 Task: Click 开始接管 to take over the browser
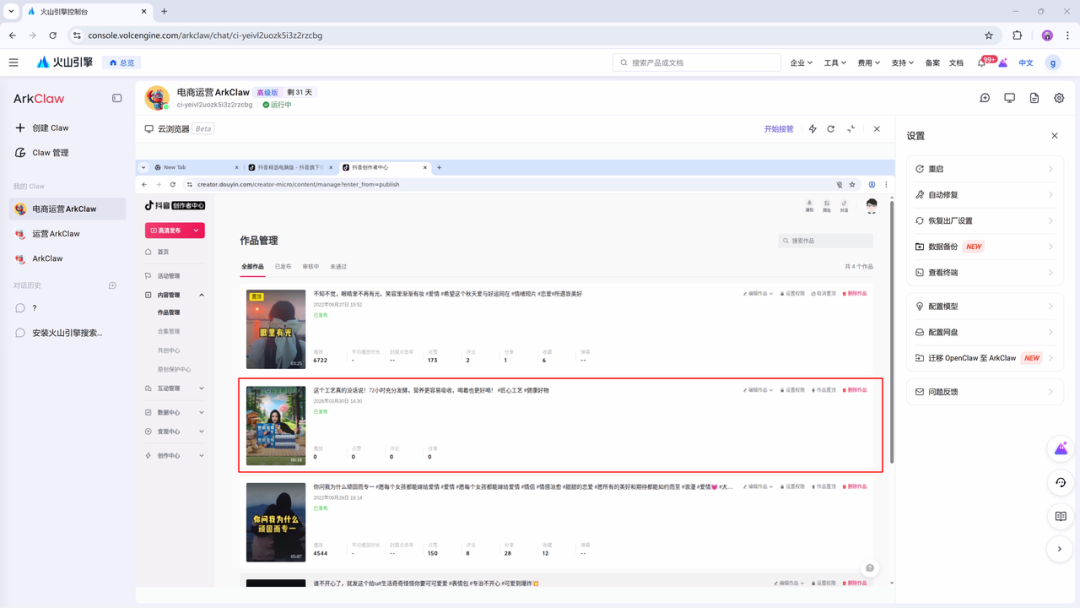(778, 129)
